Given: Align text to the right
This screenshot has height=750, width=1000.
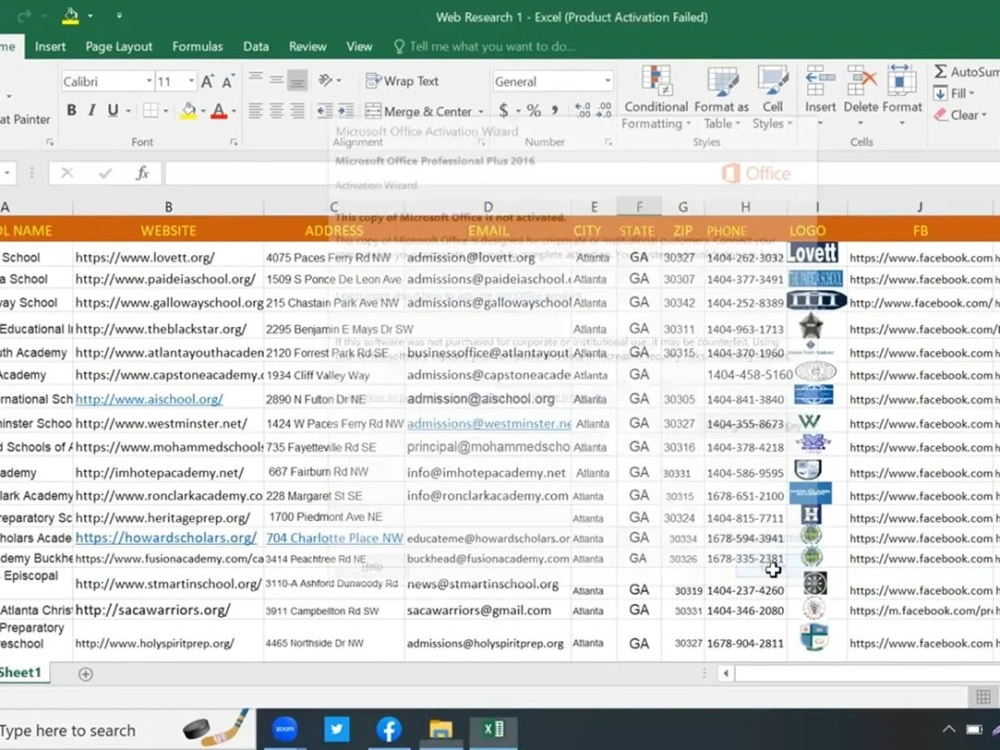Looking at the screenshot, I should coord(297,111).
